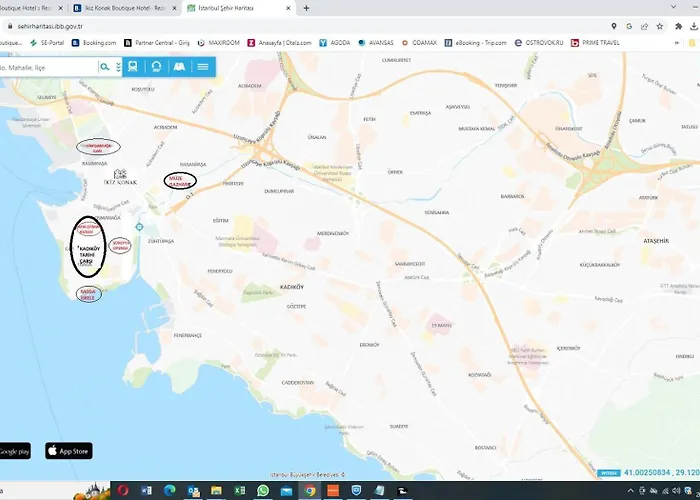Open the public transport (bus) tool
The height and width of the screenshot is (500, 700).
pyautogui.click(x=133, y=67)
